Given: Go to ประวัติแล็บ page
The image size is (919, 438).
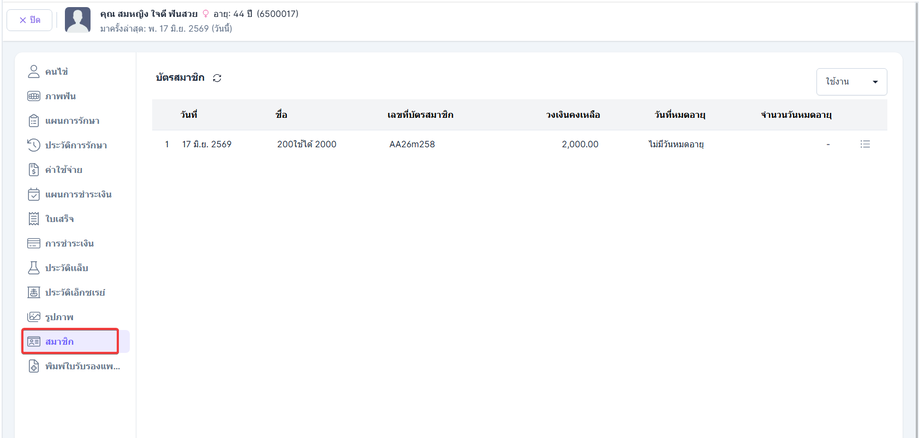Looking at the screenshot, I should [x=75, y=267].
